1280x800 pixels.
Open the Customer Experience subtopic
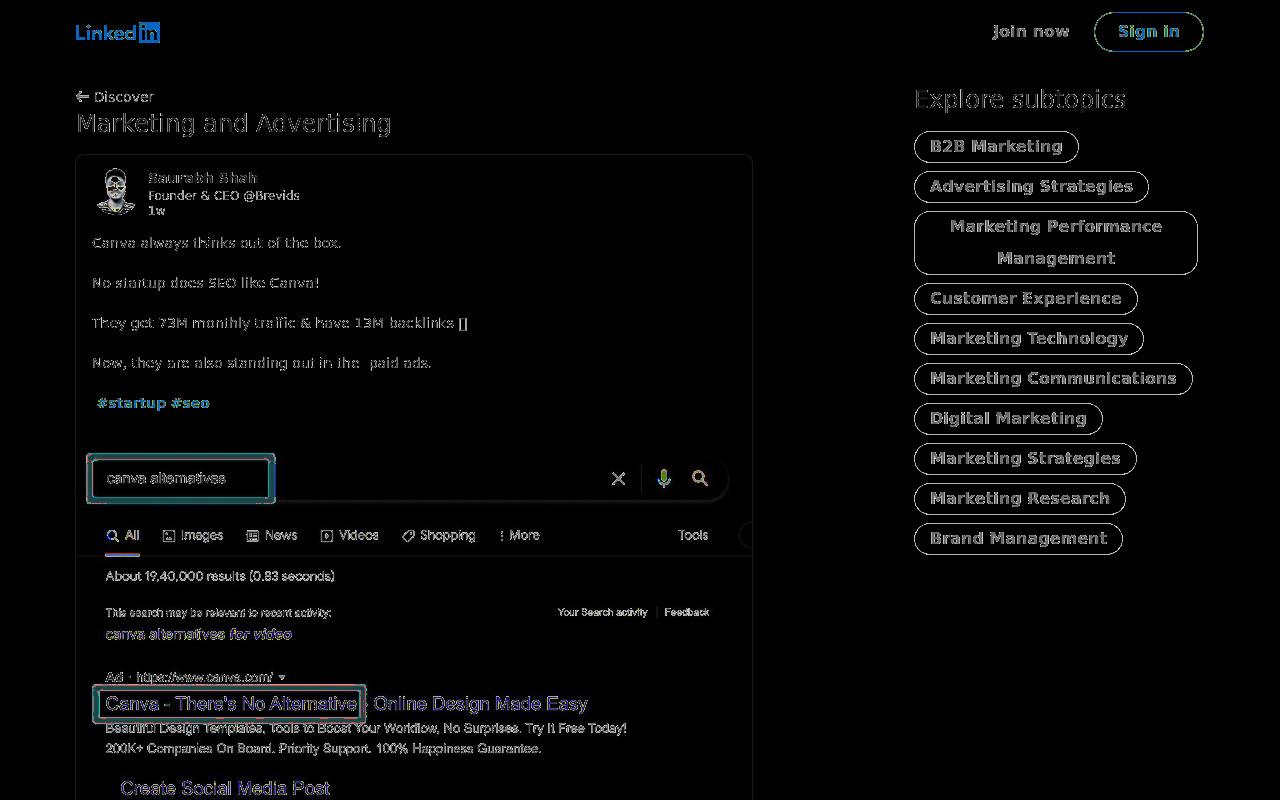coord(1026,298)
